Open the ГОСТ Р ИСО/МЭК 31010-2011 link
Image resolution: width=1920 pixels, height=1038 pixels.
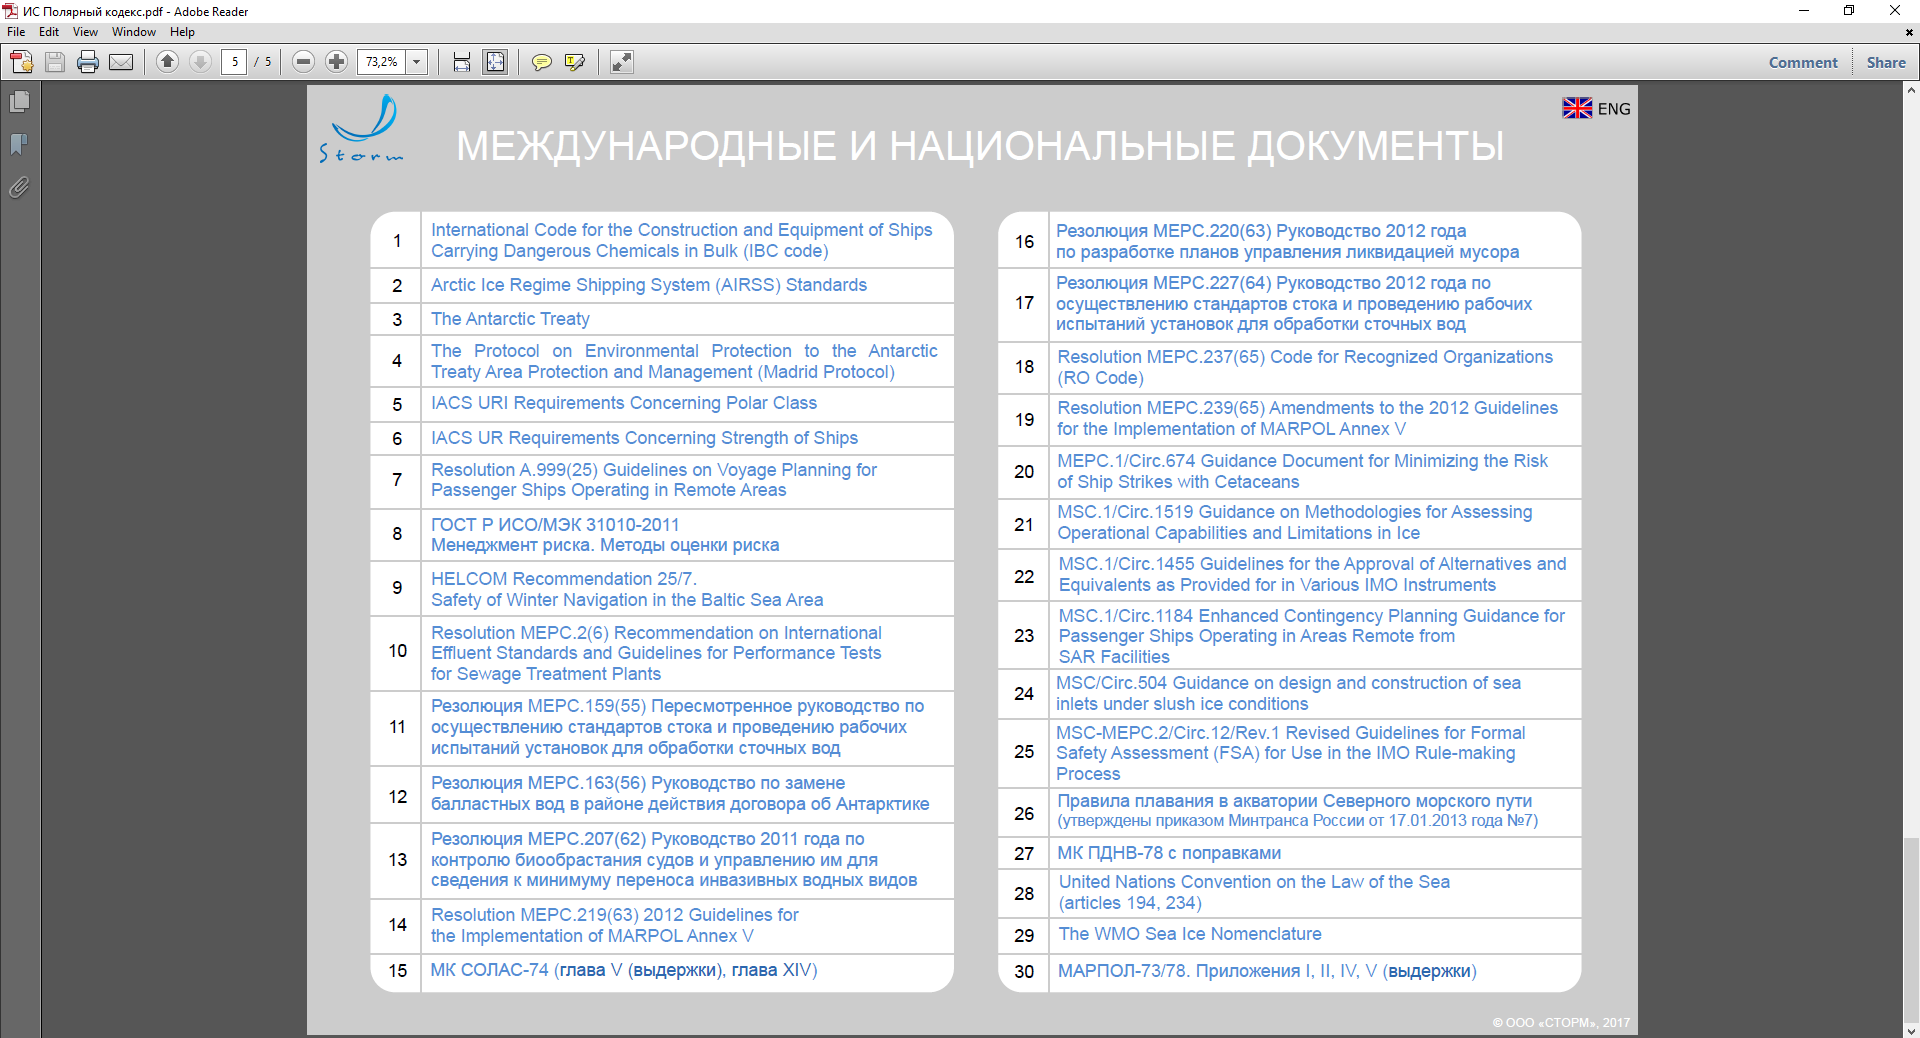coord(605,535)
